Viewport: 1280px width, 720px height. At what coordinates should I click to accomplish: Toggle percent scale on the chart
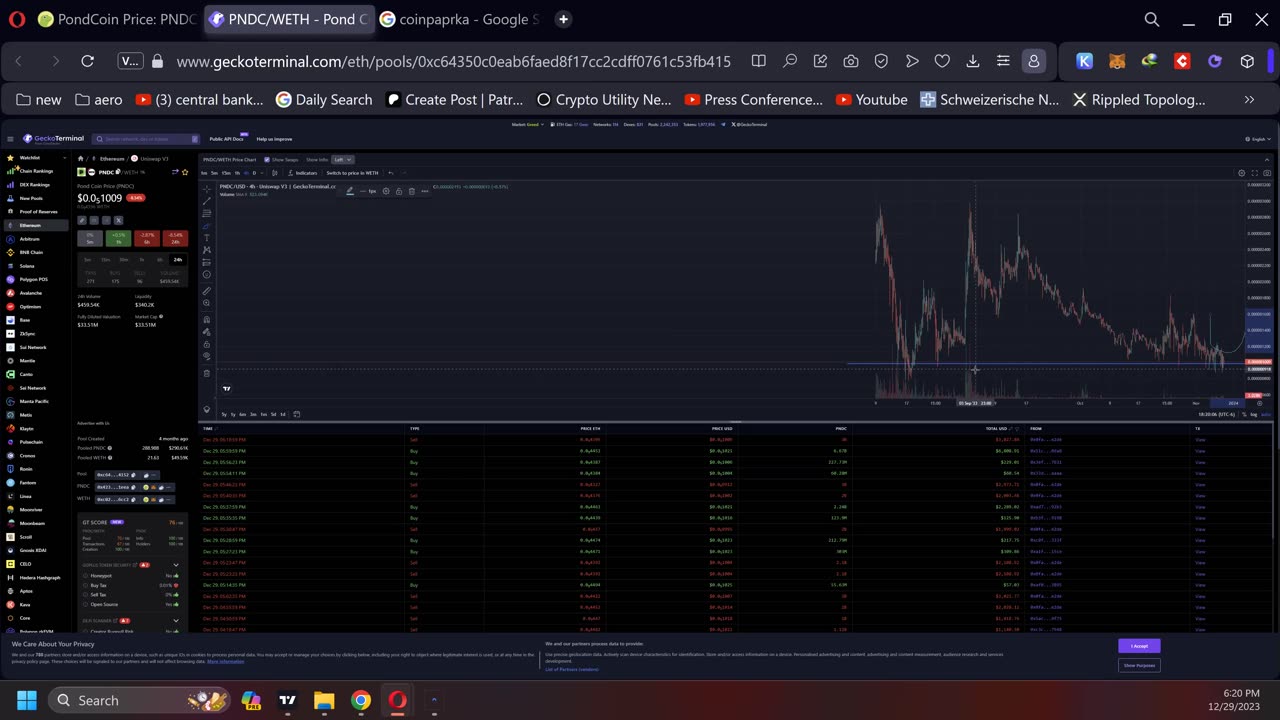(1244, 414)
